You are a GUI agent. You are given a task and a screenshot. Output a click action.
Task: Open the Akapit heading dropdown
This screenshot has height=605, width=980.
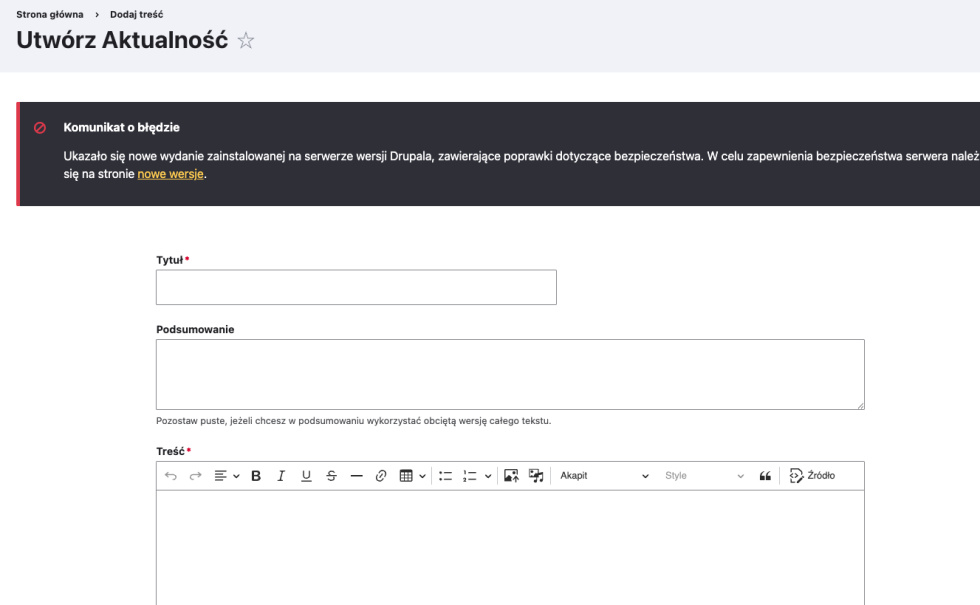(603, 476)
